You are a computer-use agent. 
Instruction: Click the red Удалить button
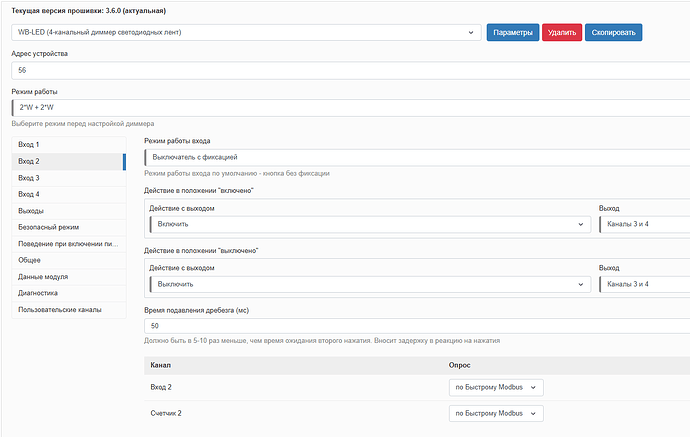[x=561, y=33]
